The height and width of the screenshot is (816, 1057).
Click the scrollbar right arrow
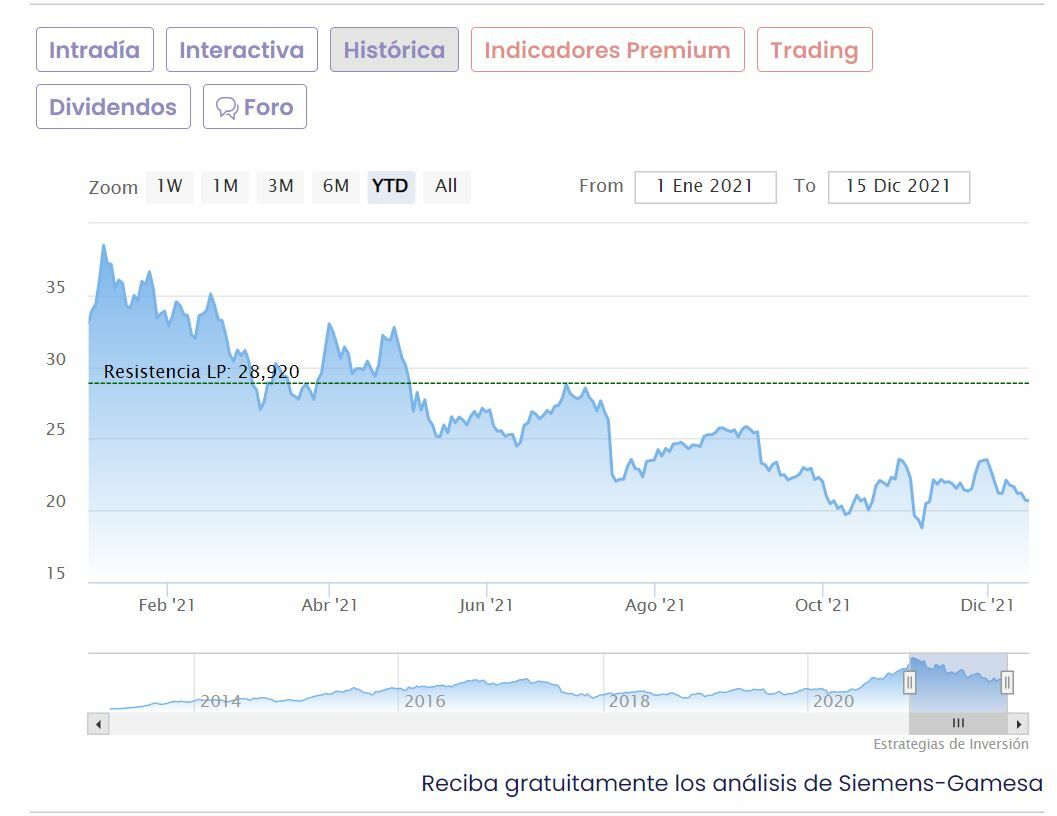pos(1019,723)
